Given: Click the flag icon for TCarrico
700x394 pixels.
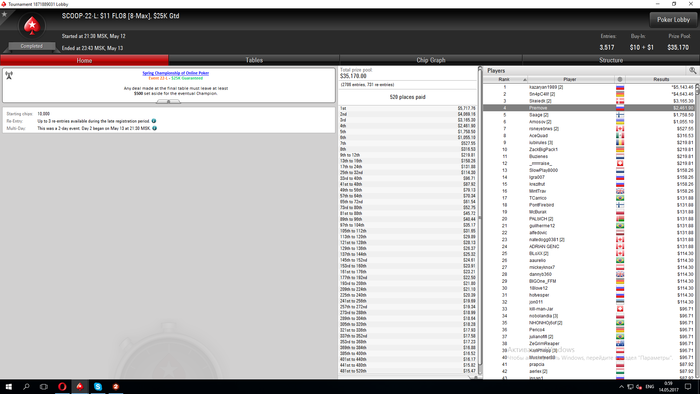Looking at the screenshot, I should (x=620, y=198).
